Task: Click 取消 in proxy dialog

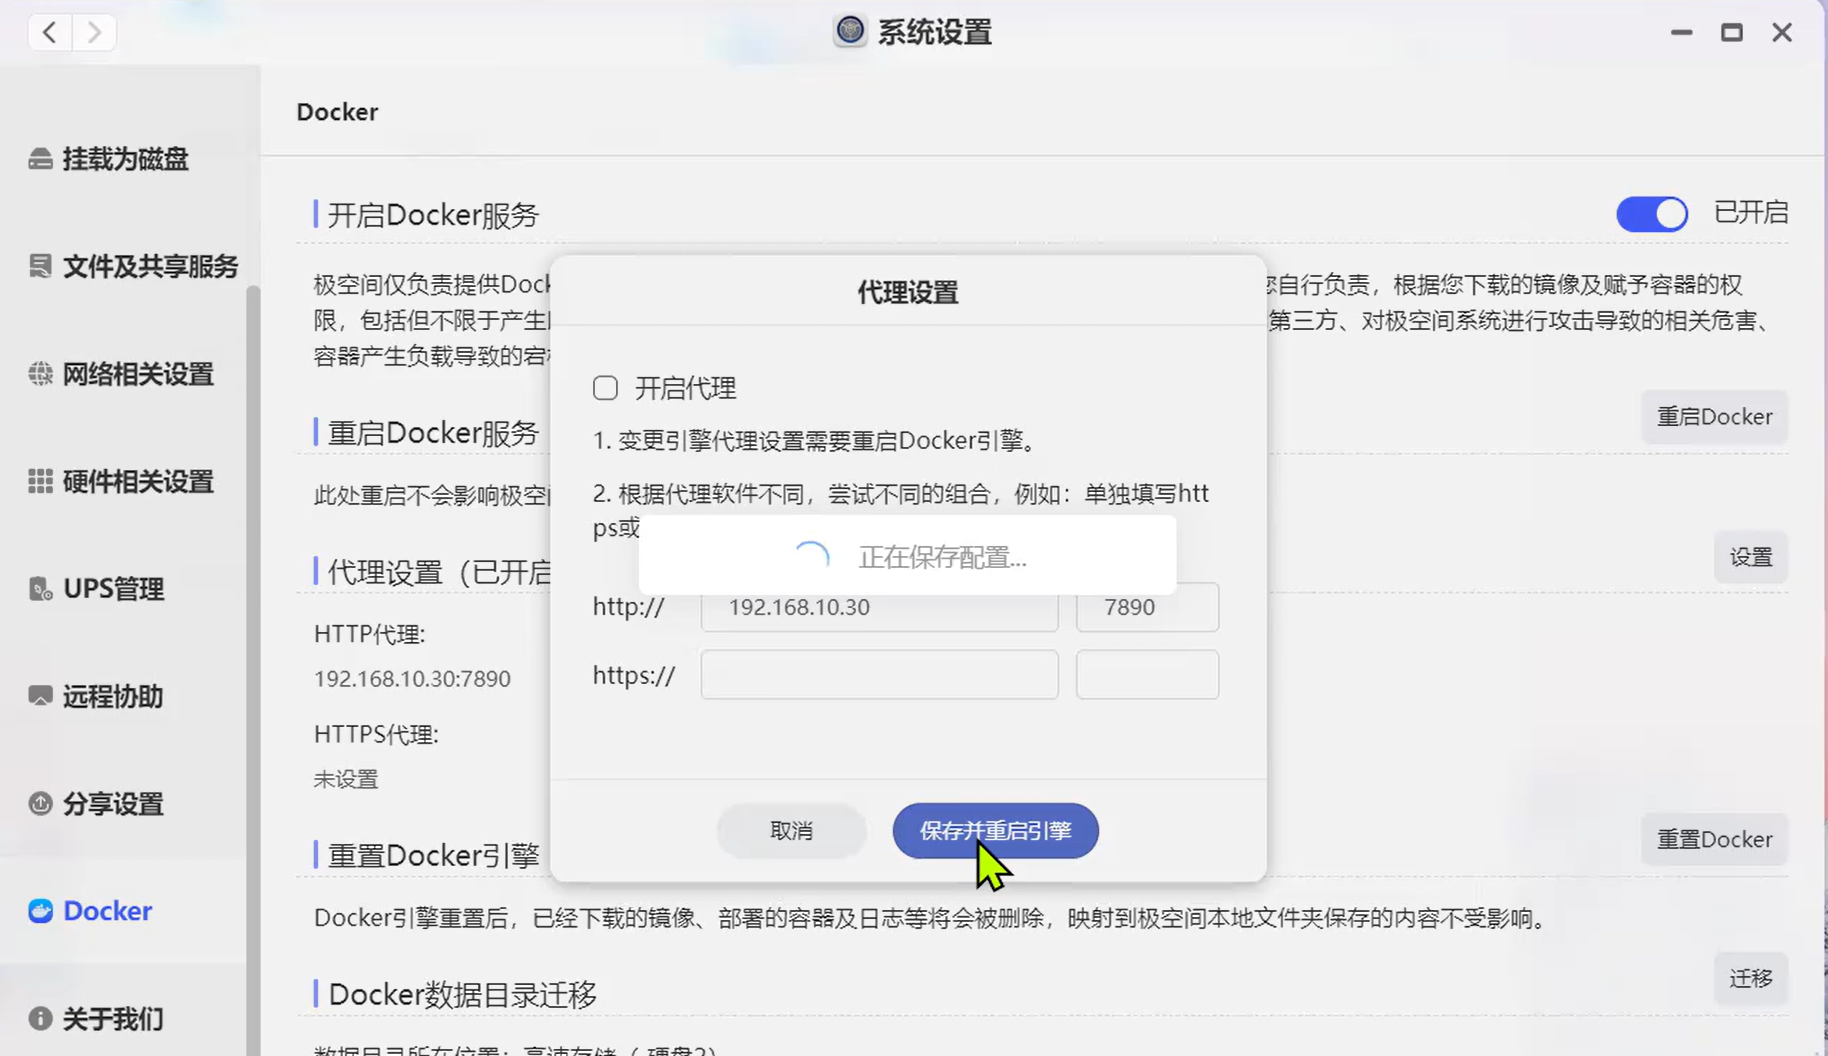Action: click(791, 831)
